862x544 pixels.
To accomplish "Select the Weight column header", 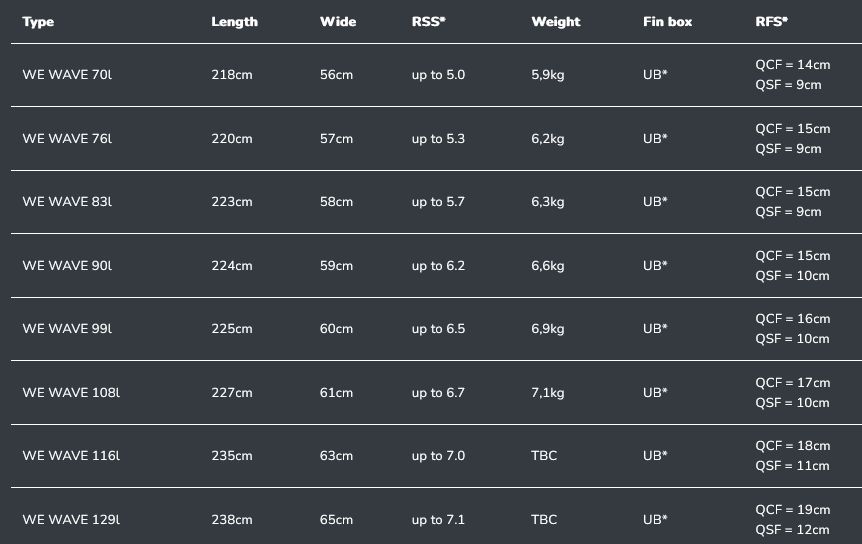I will (555, 22).
